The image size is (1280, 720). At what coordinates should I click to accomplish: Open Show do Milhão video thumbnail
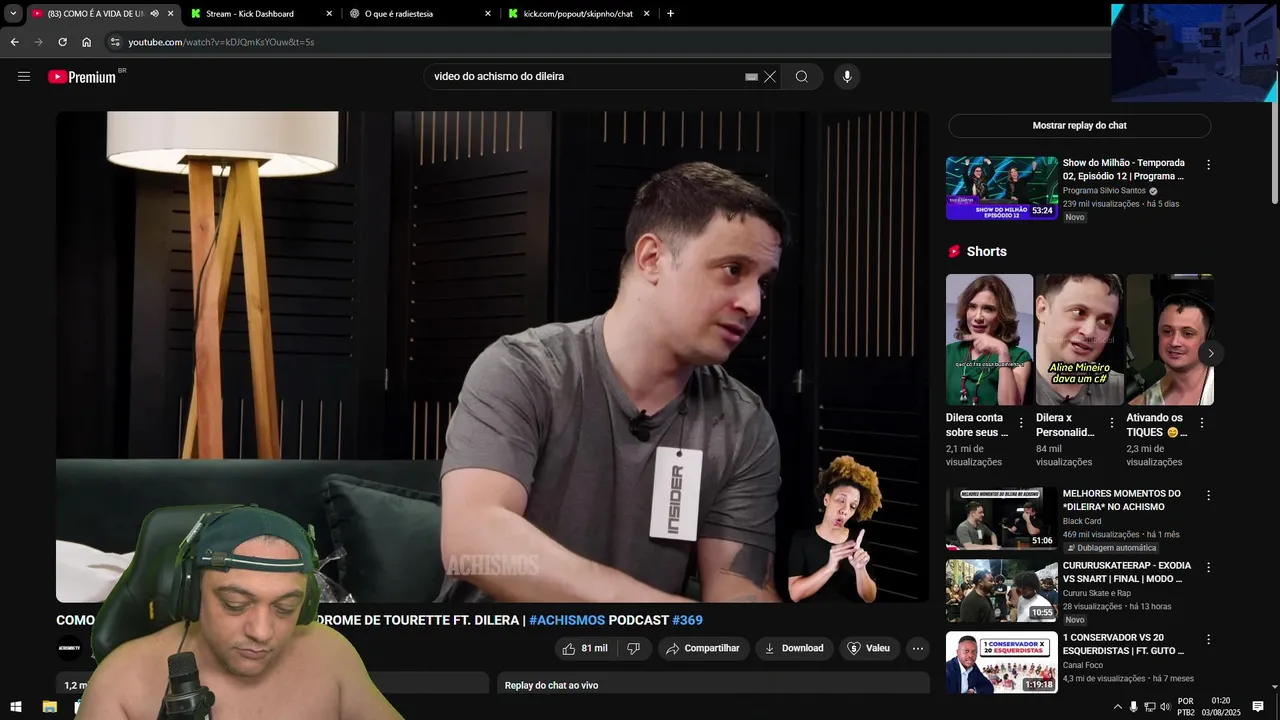(x=1002, y=188)
